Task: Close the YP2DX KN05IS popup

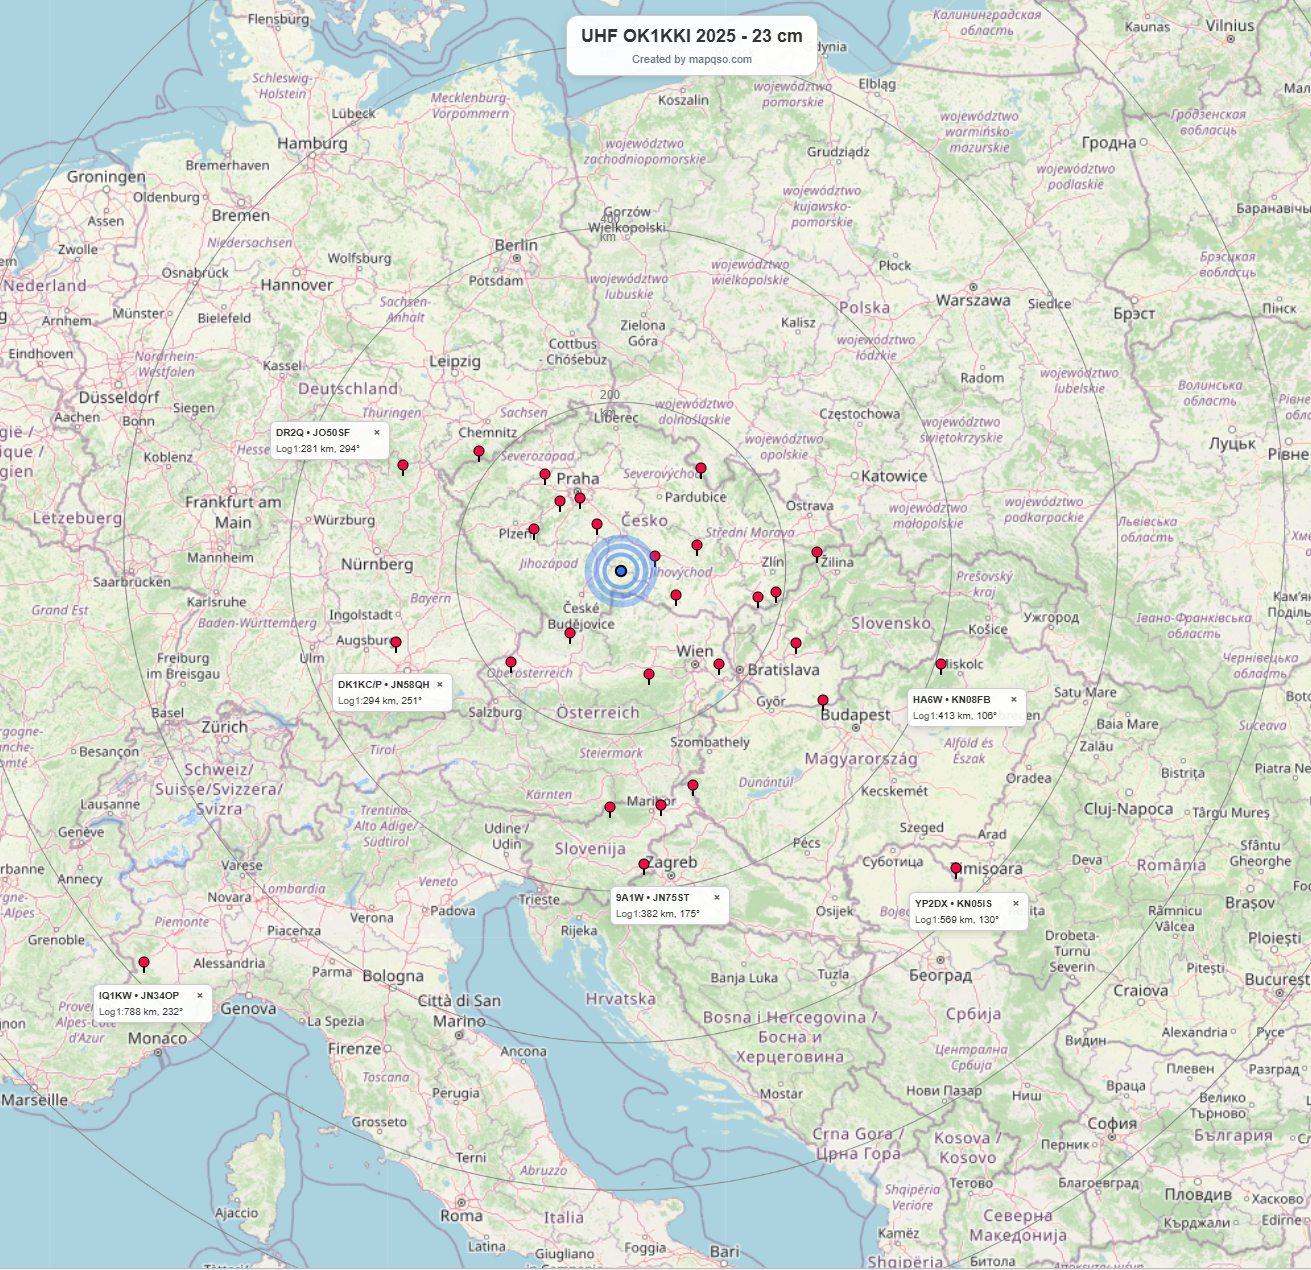Action: tap(1015, 904)
